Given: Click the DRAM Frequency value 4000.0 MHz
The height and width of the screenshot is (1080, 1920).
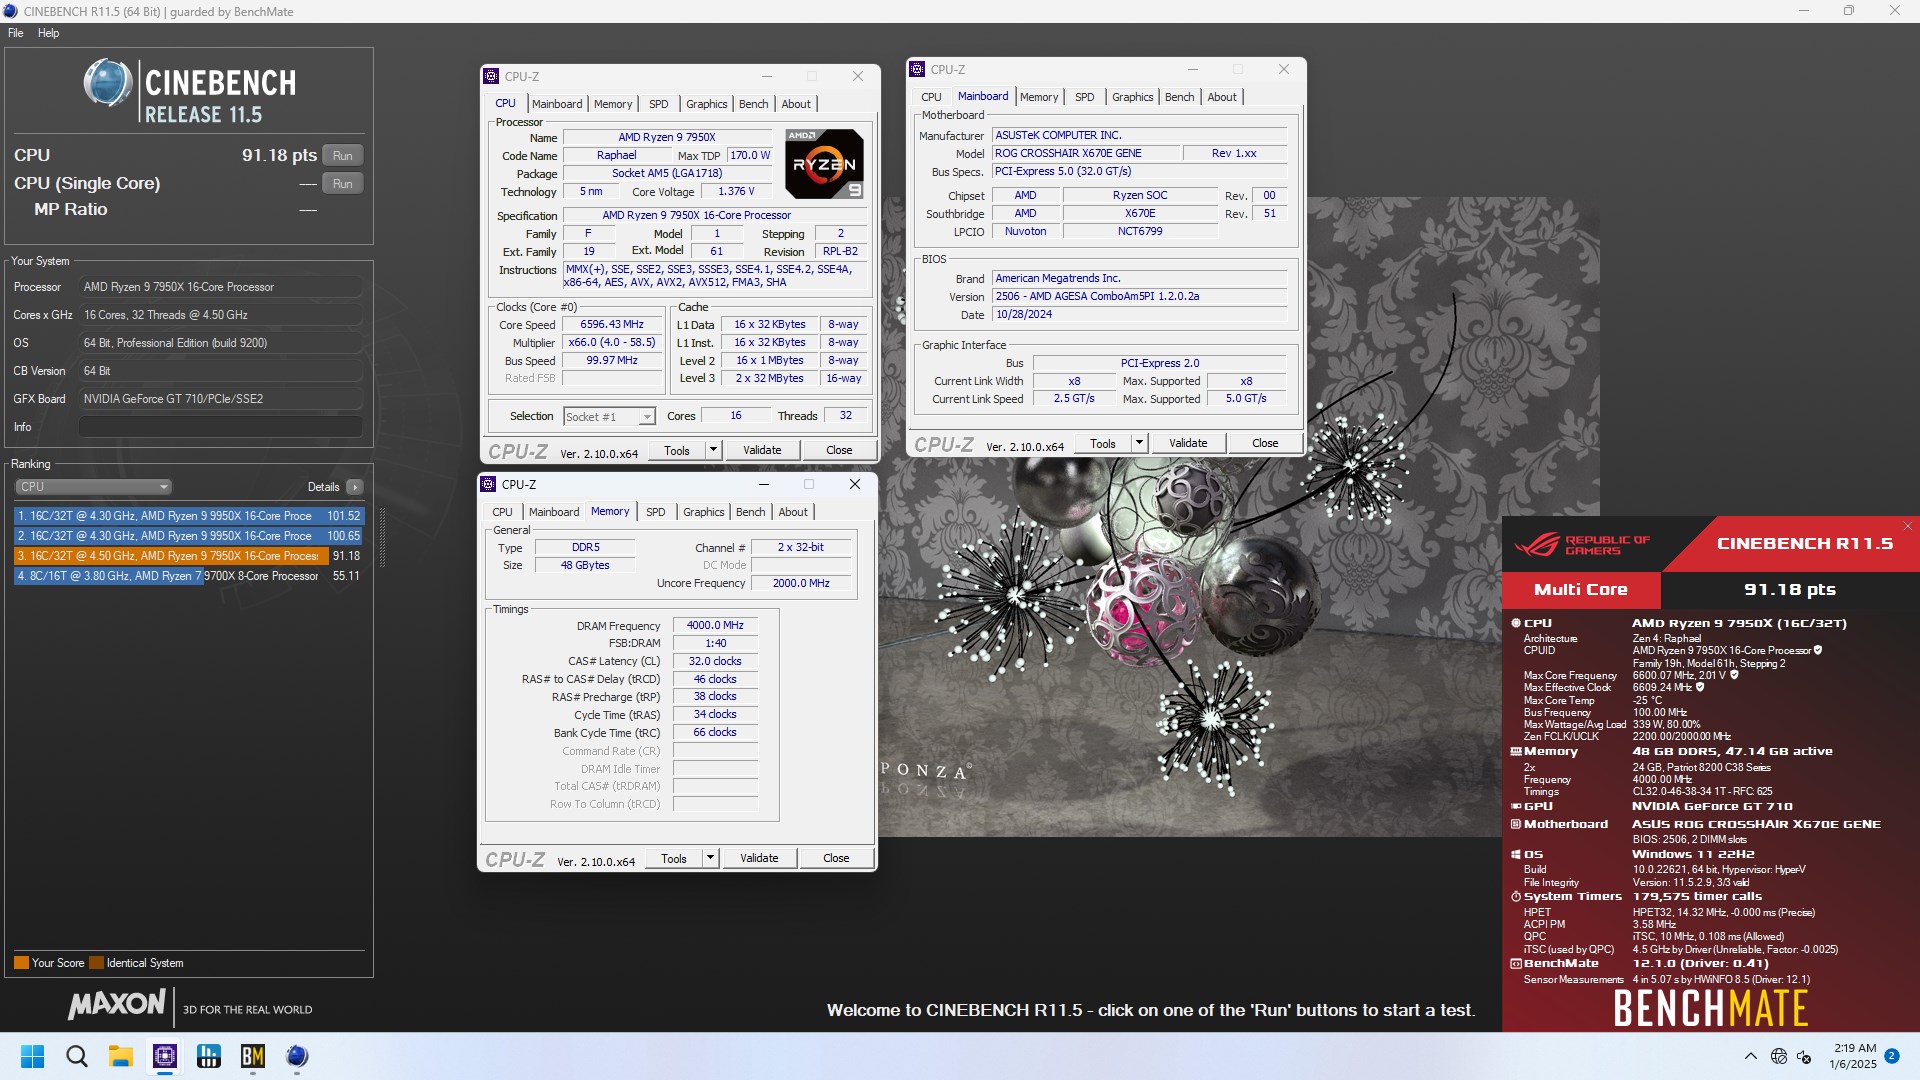Looking at the screenshot, I should 715,625.
